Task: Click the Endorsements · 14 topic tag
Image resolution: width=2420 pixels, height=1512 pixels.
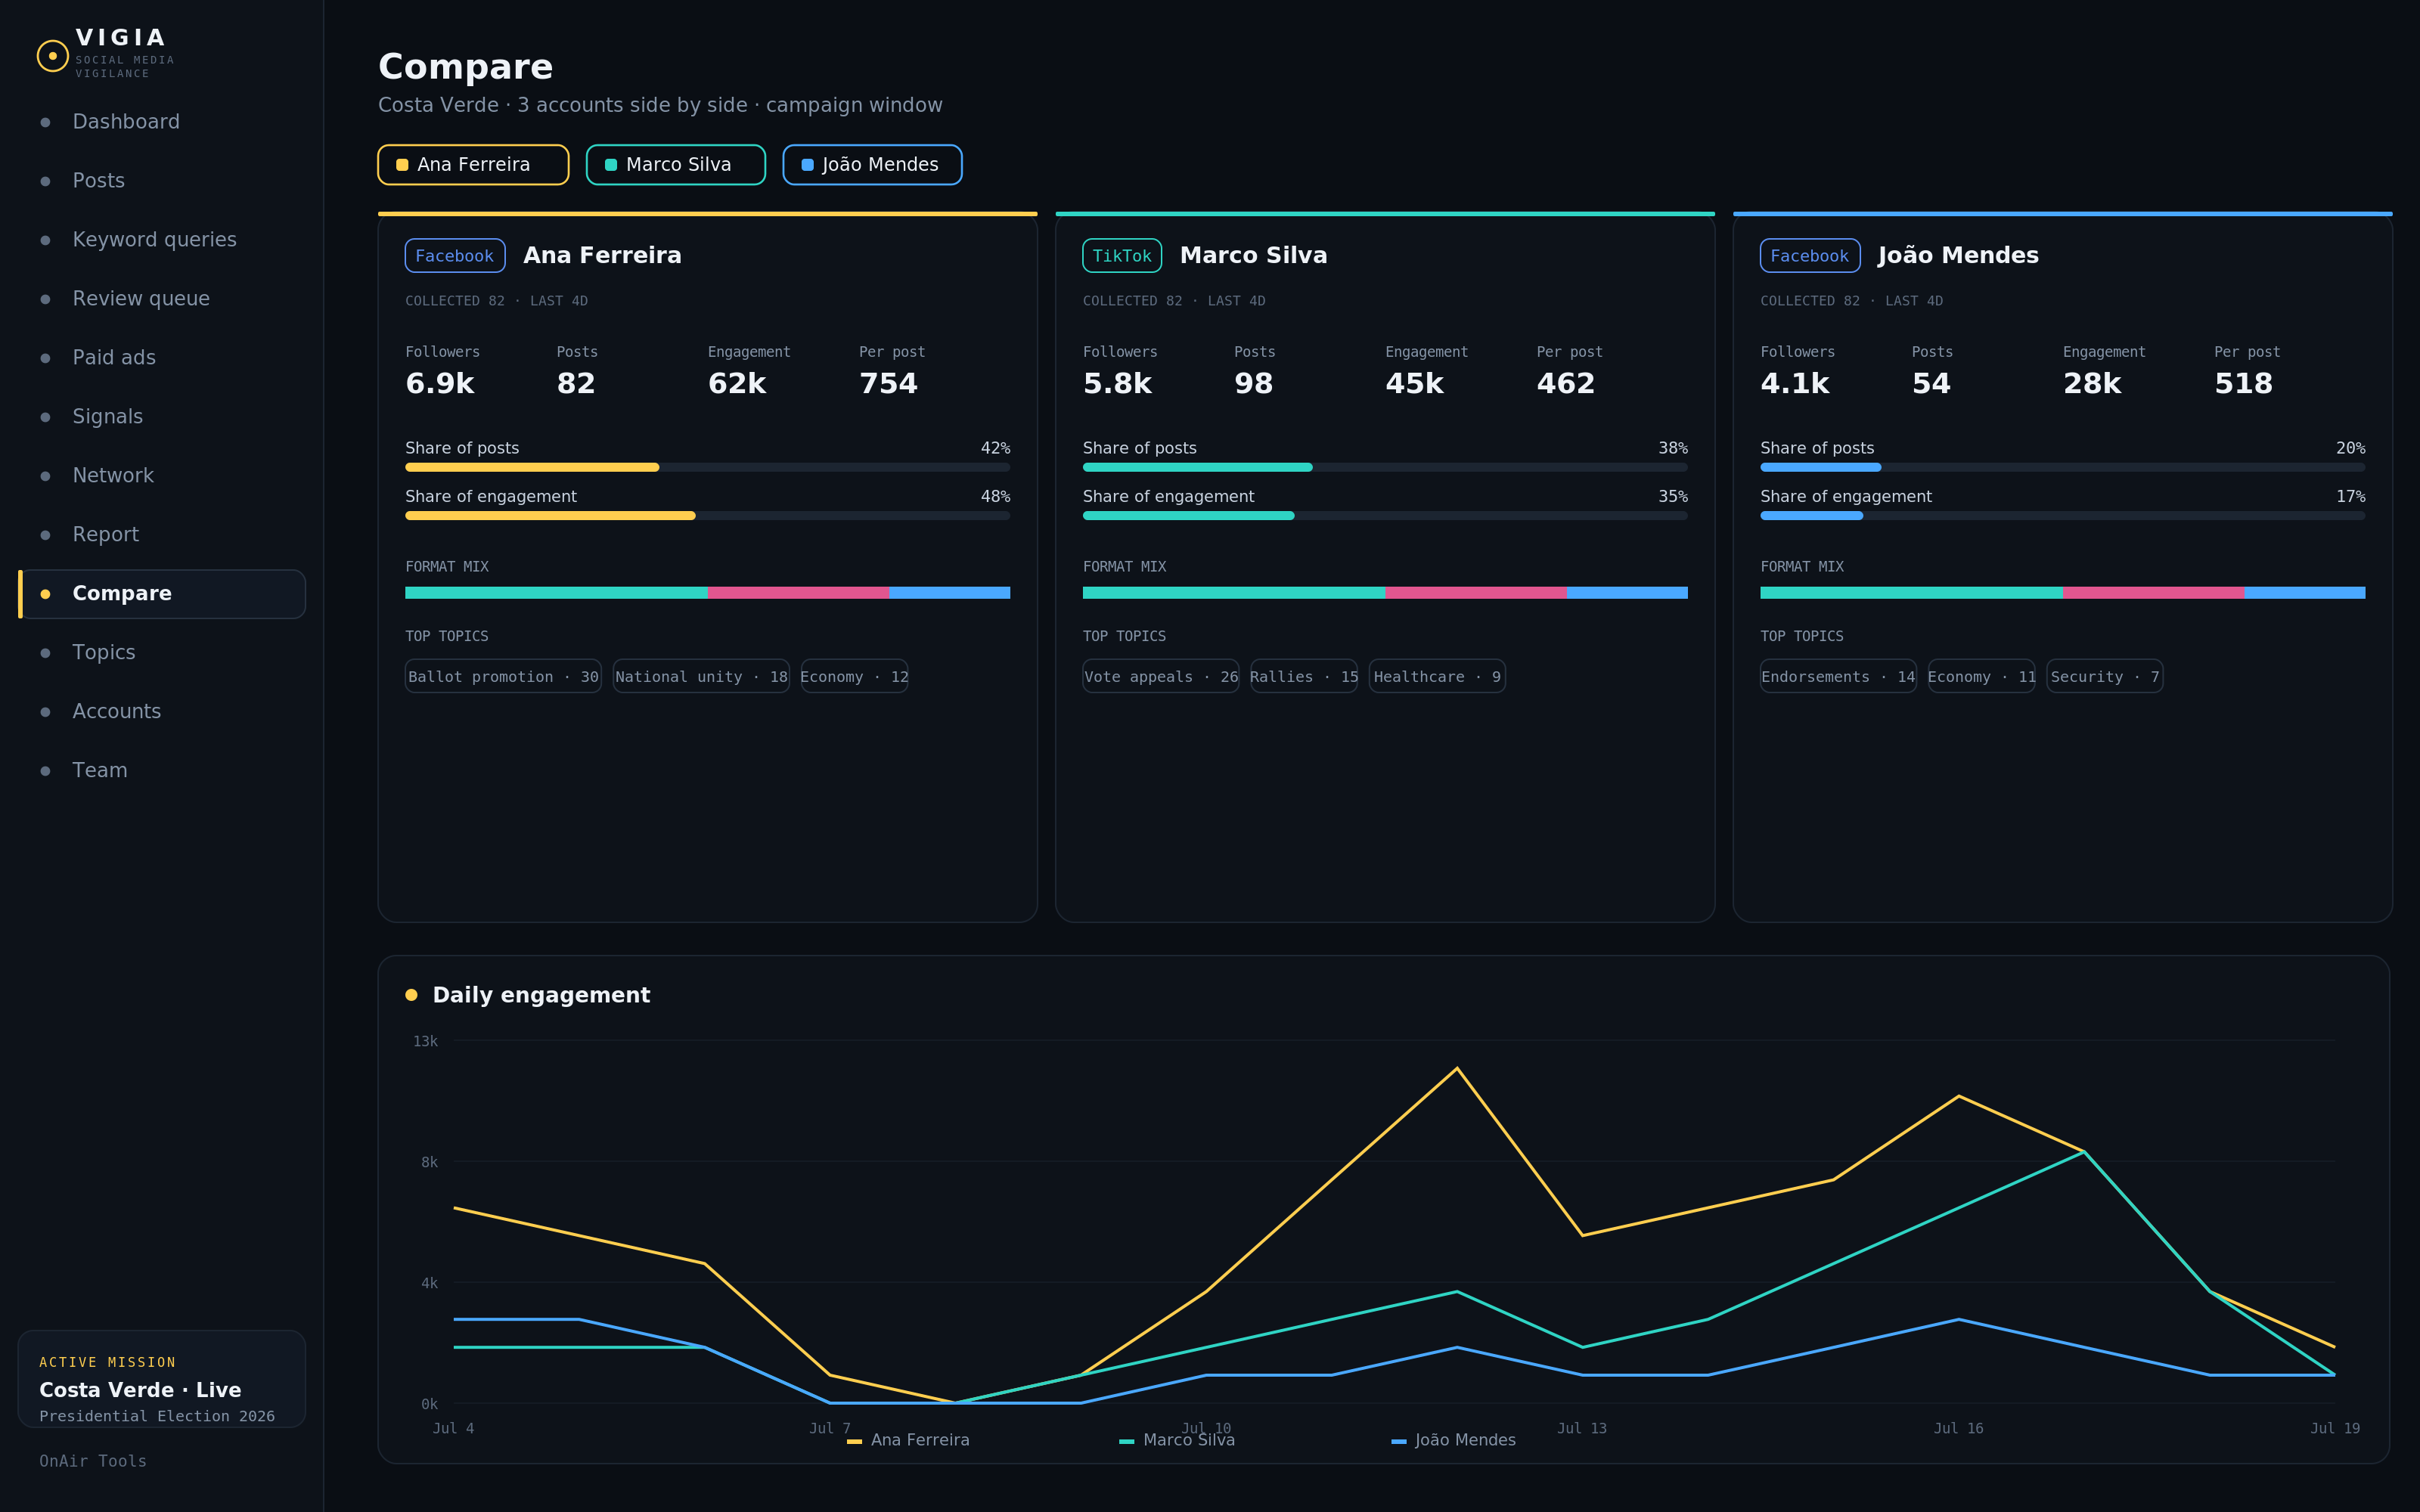Action: pos(1838,677)
